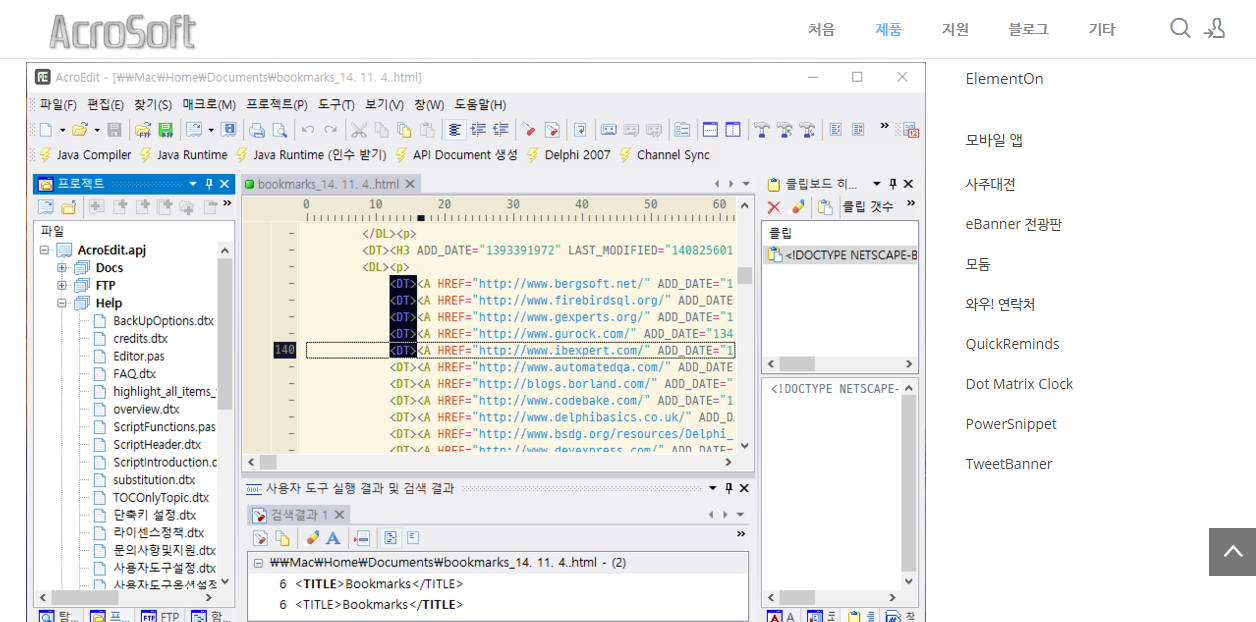This screenshot has width=1256, height=622.
Task: Click the Open folder icon in AcroEdit toolbar
Action: 80,130
